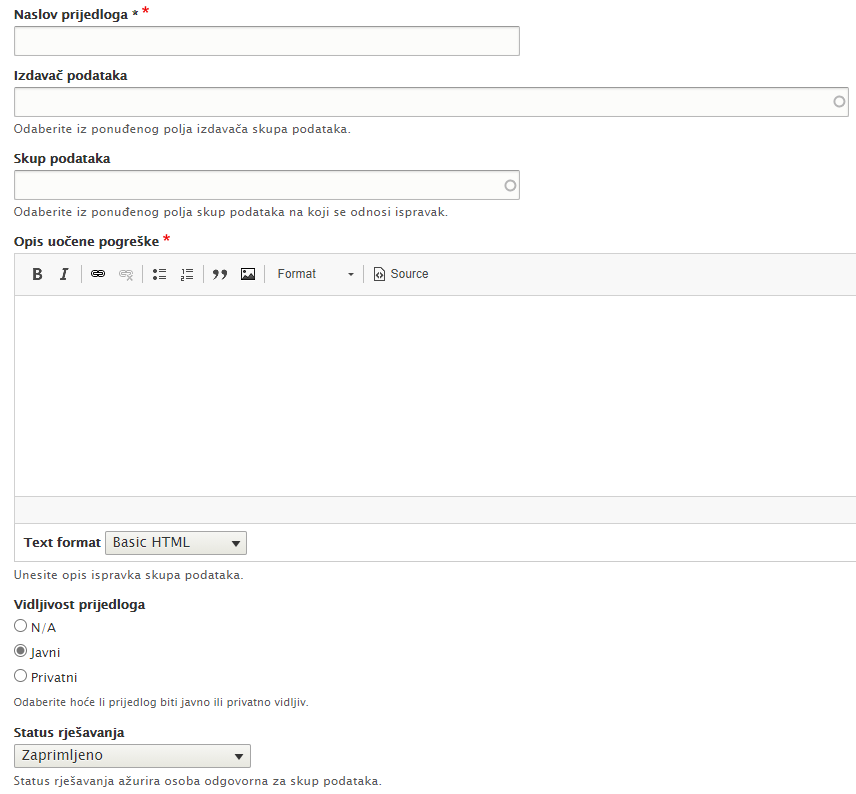Click the editor's bottom status bar

pos(435,510)
